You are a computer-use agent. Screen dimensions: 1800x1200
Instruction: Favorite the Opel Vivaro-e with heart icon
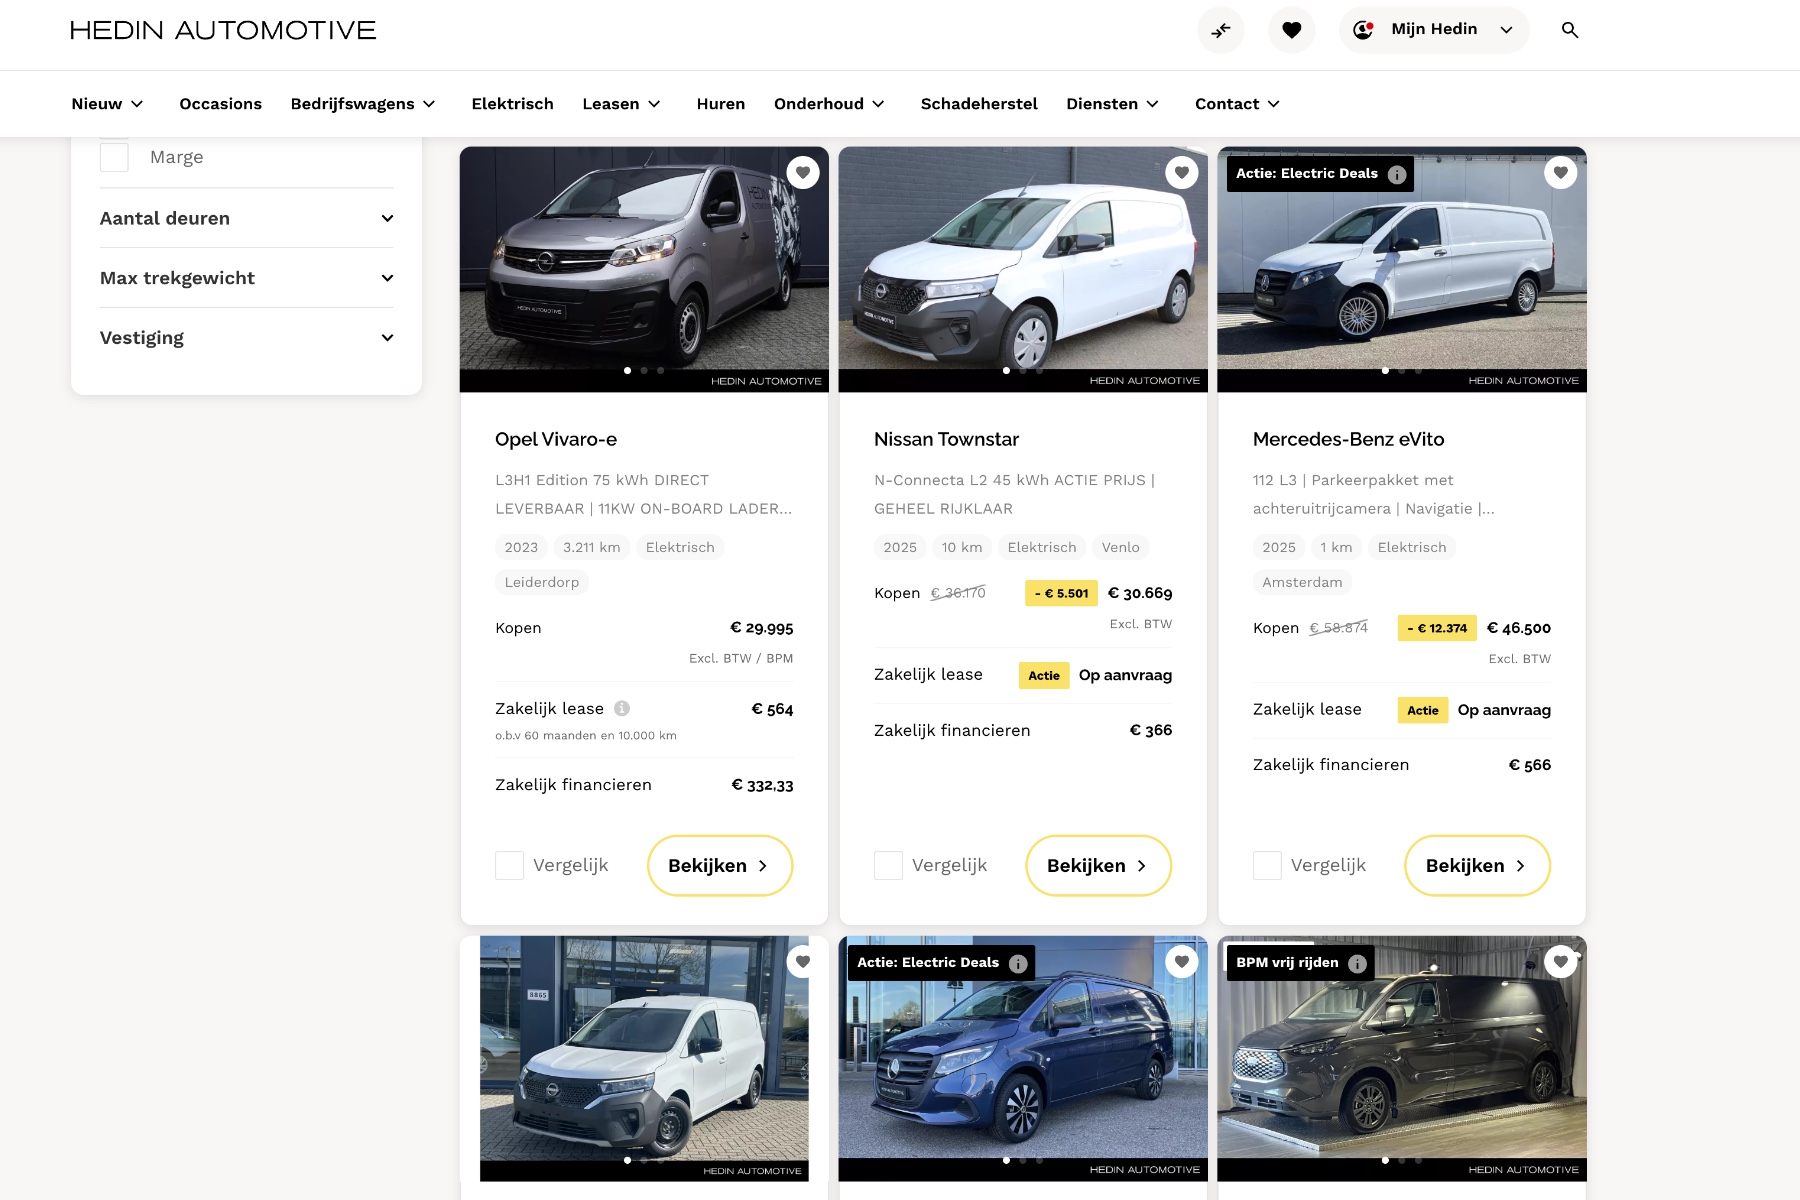click(803, 173)
